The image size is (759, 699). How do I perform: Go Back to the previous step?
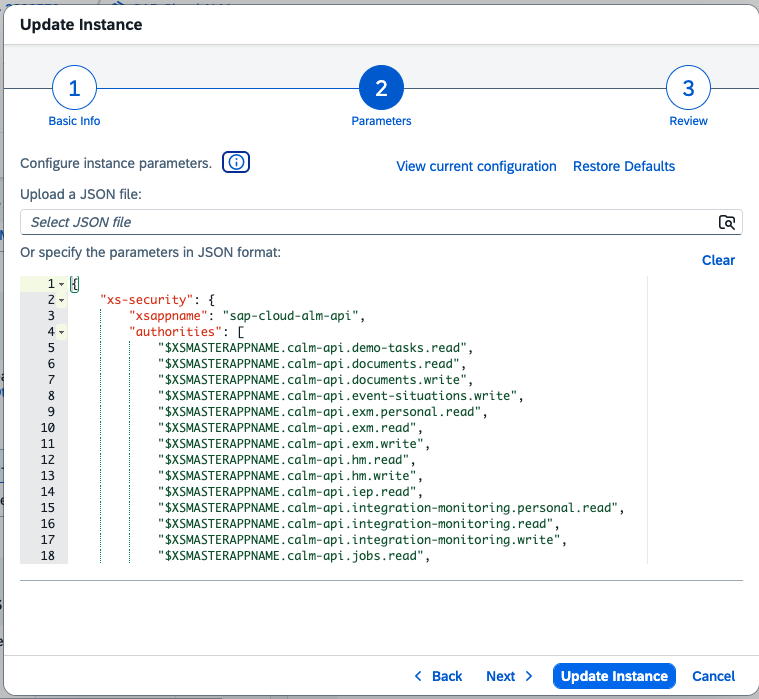(438, 676)
